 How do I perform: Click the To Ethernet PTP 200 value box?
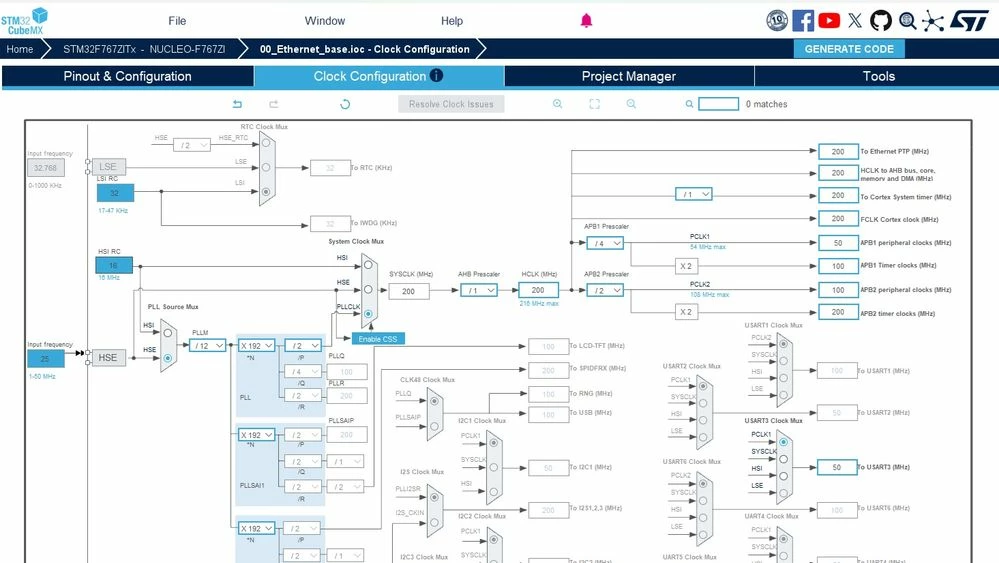(838, 152)
